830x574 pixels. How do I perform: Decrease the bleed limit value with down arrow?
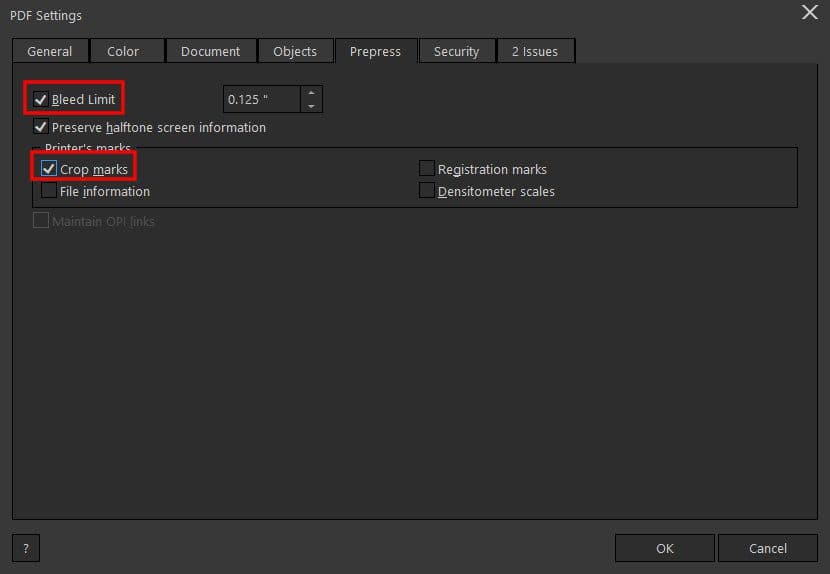(311, 105)
